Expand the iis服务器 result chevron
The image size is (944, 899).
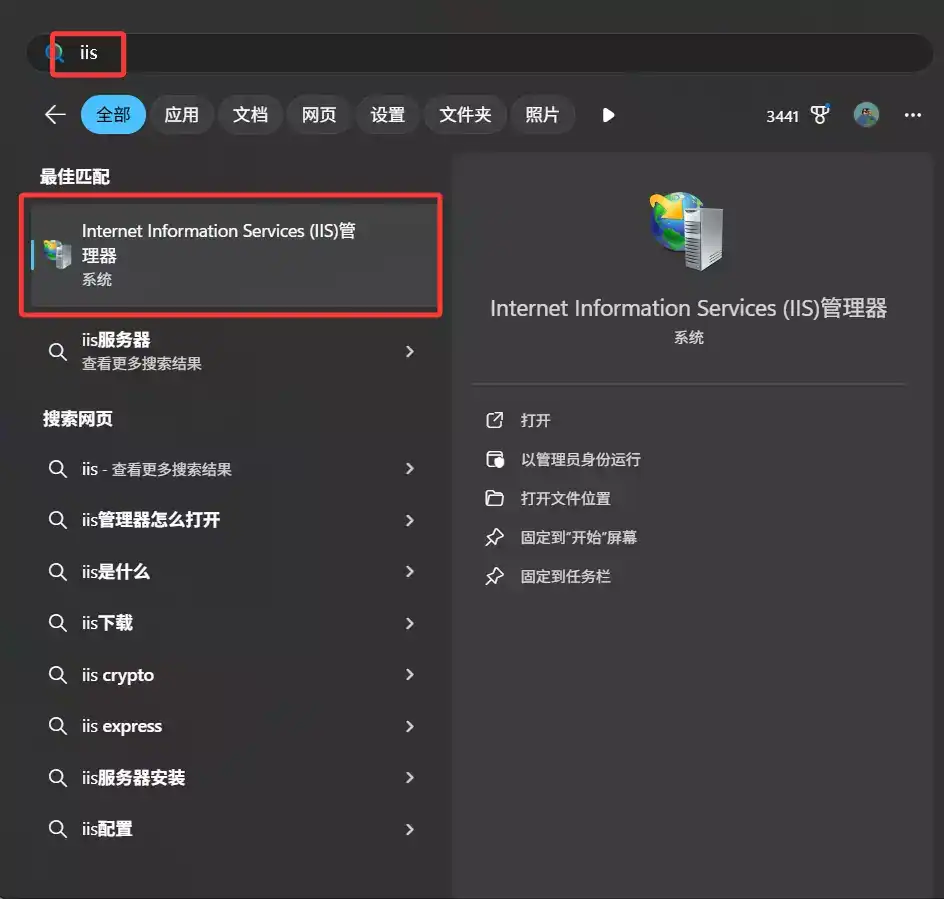click(410, 351)
